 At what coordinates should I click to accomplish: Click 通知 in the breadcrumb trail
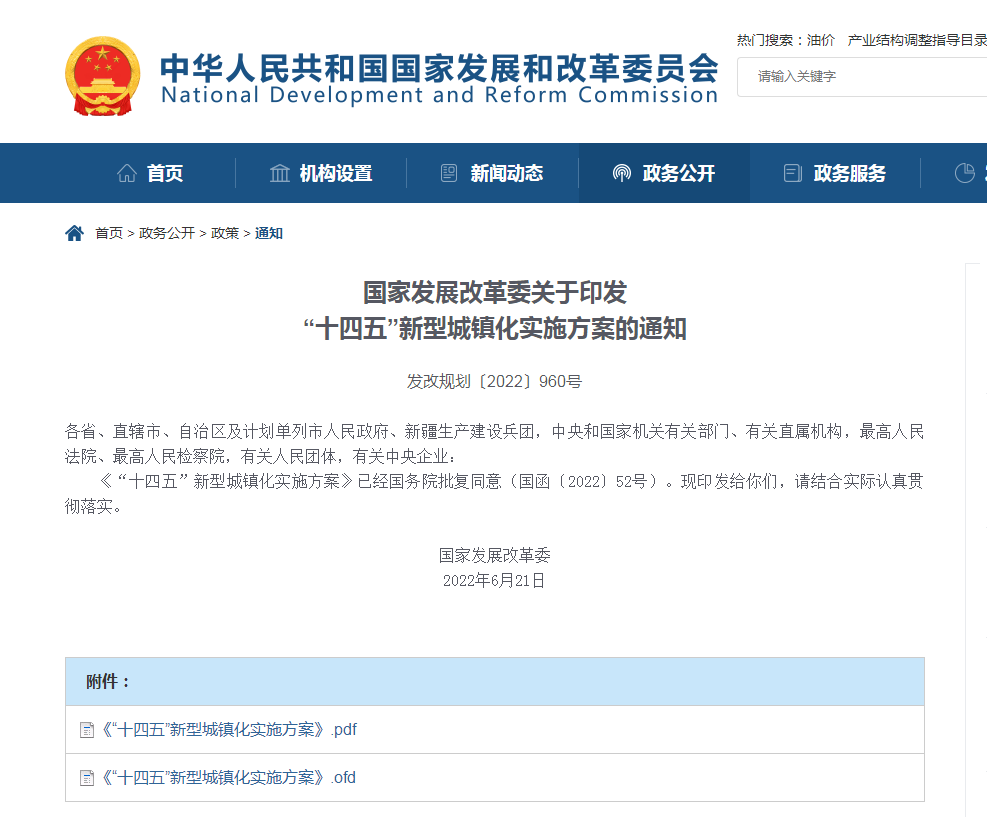tap(267, 233)
